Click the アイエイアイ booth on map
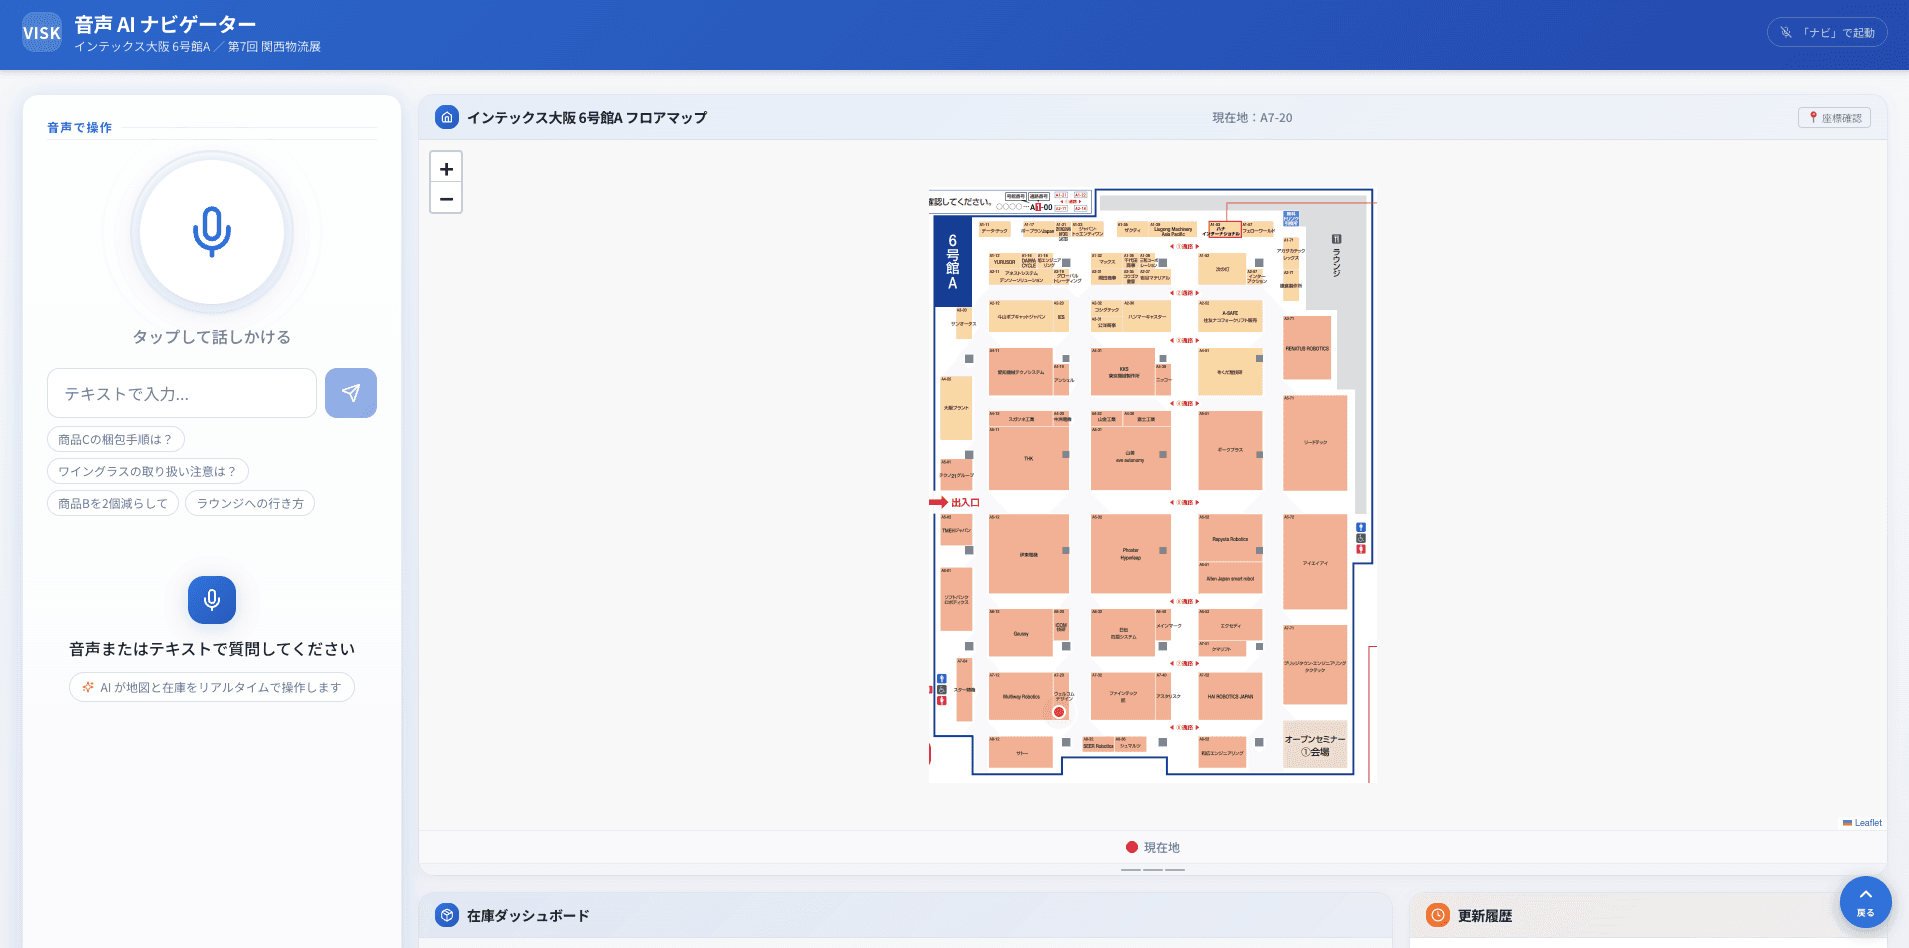Viewport: 1909px width, 948px height. click(1315, 562)
